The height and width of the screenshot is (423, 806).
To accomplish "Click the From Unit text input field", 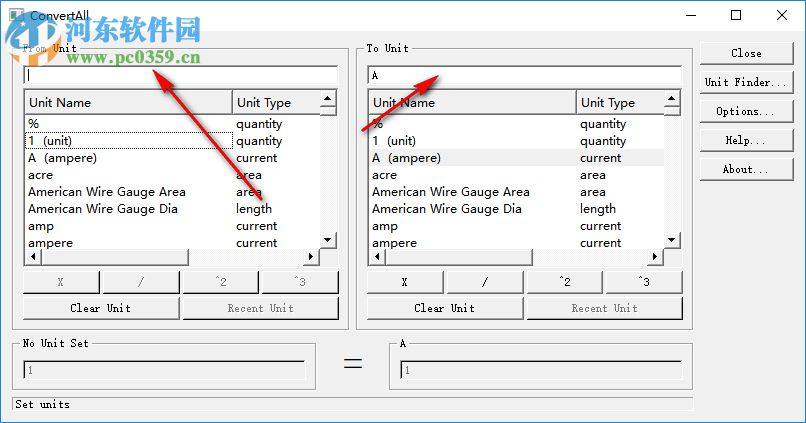I will point(181,76).
